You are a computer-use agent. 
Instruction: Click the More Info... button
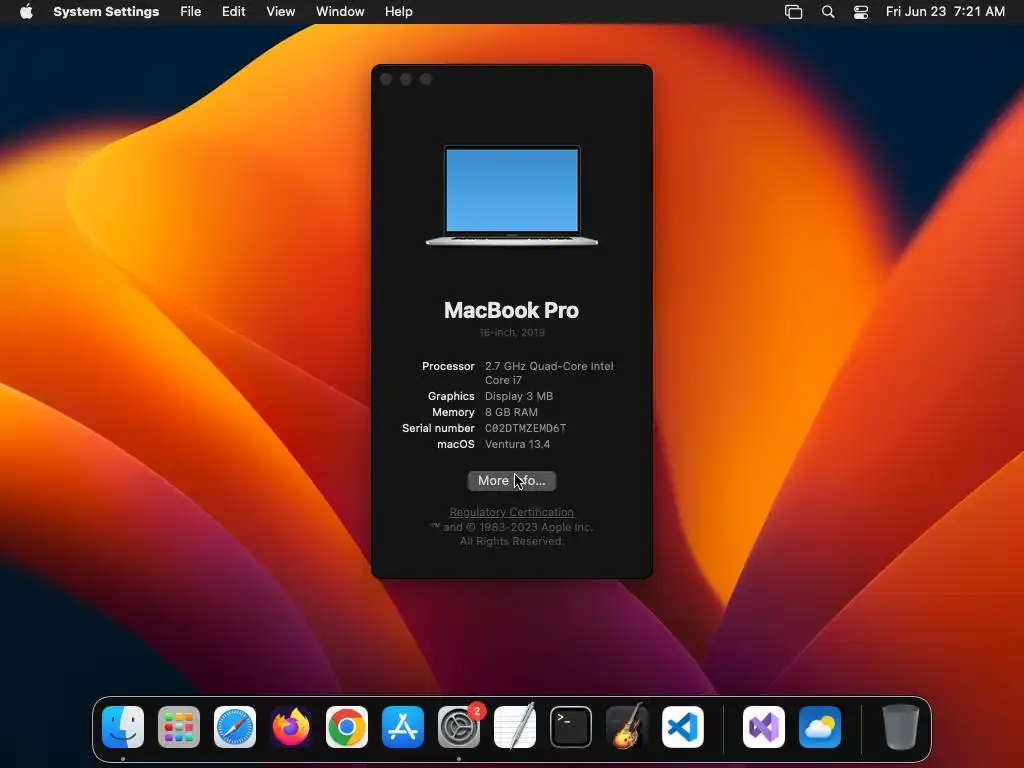512,481
